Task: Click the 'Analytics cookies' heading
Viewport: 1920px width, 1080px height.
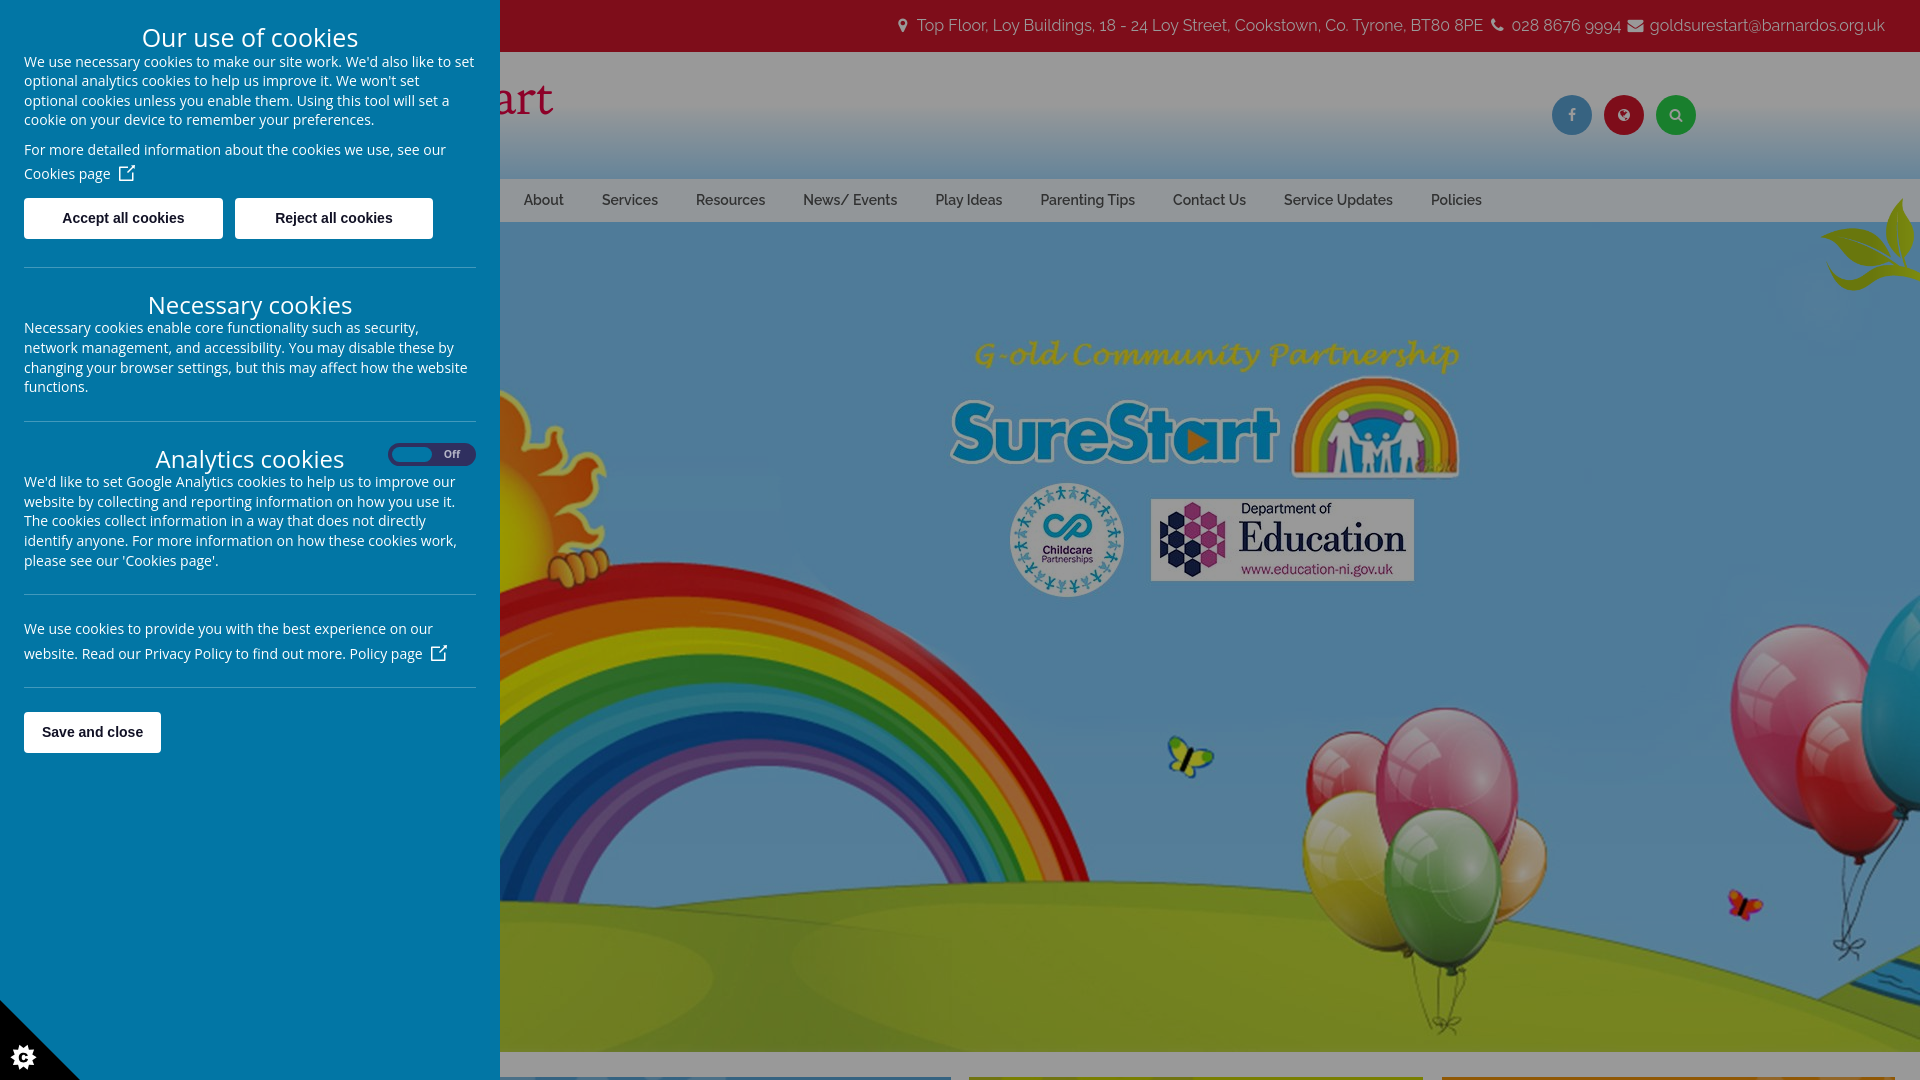Action: click(x=250, y=459)
